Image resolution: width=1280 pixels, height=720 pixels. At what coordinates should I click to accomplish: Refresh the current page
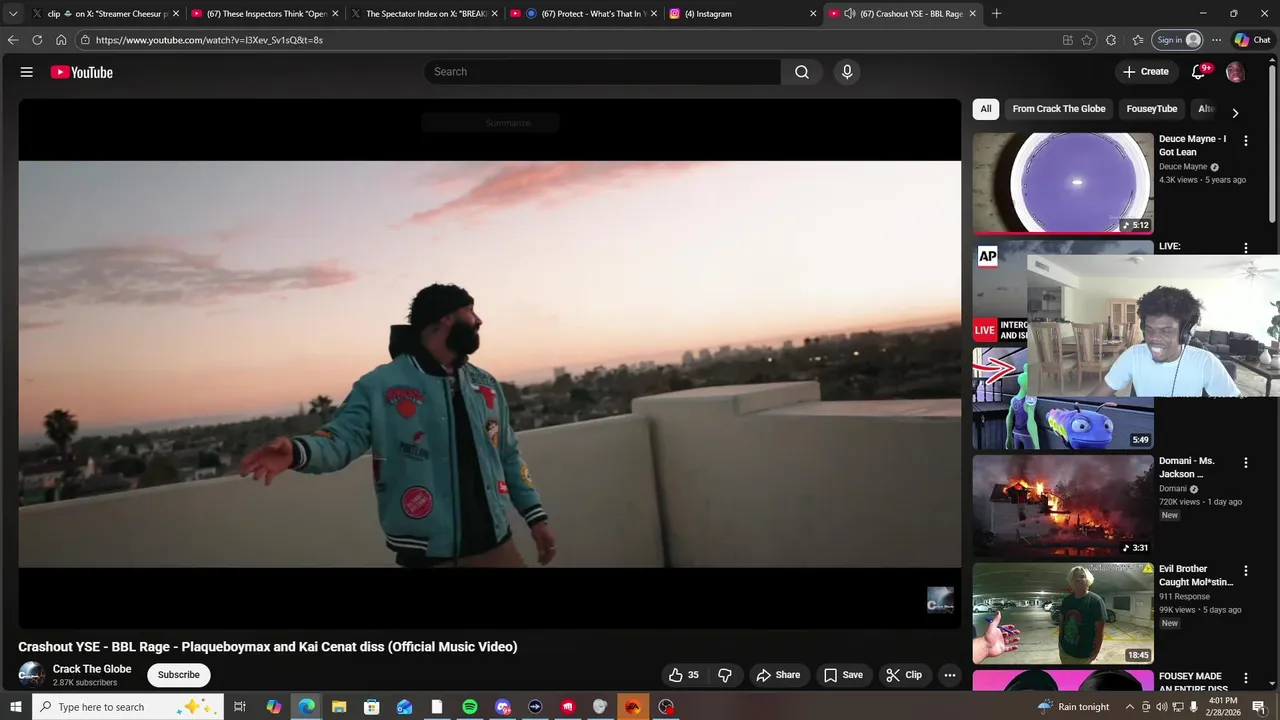tap(37, 40)
